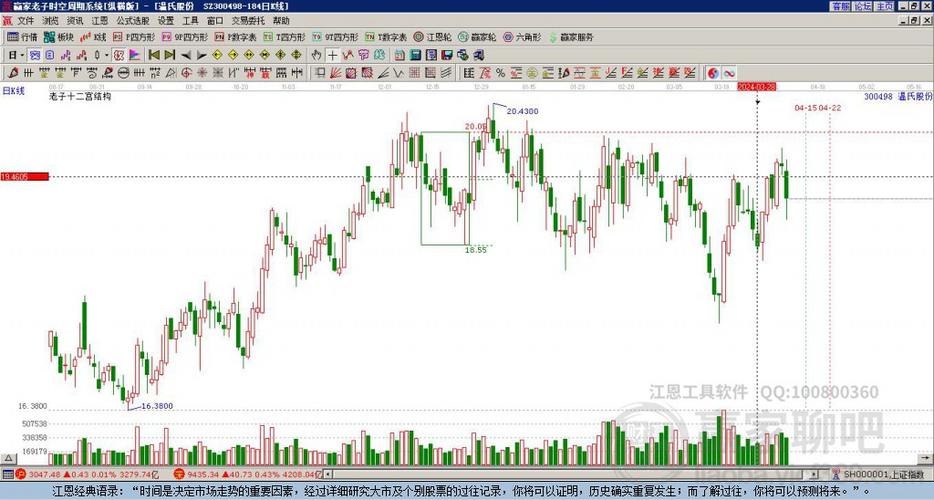The image size is (934, 500).
Task: Jump to first bar icon
Action: 154,55
